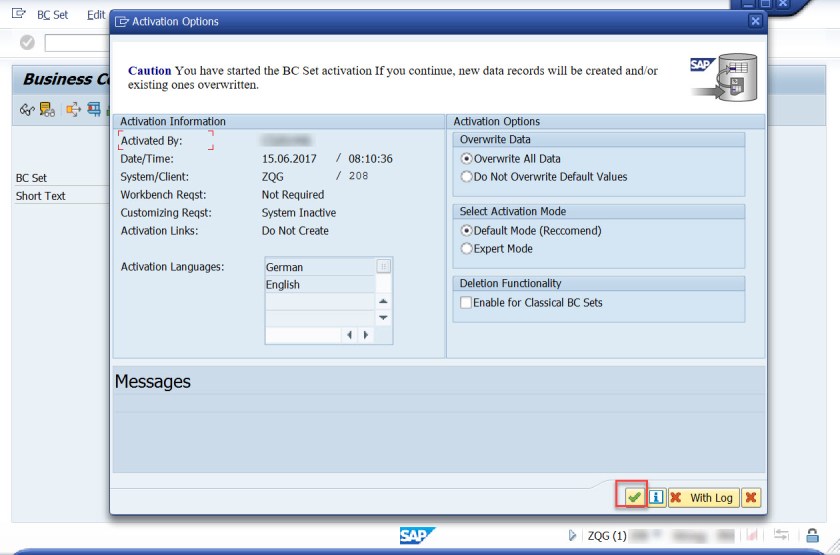Viewport: 840px width, 555px height.
Task: Choose Expert Mode activation option
Action: point(466,249)
